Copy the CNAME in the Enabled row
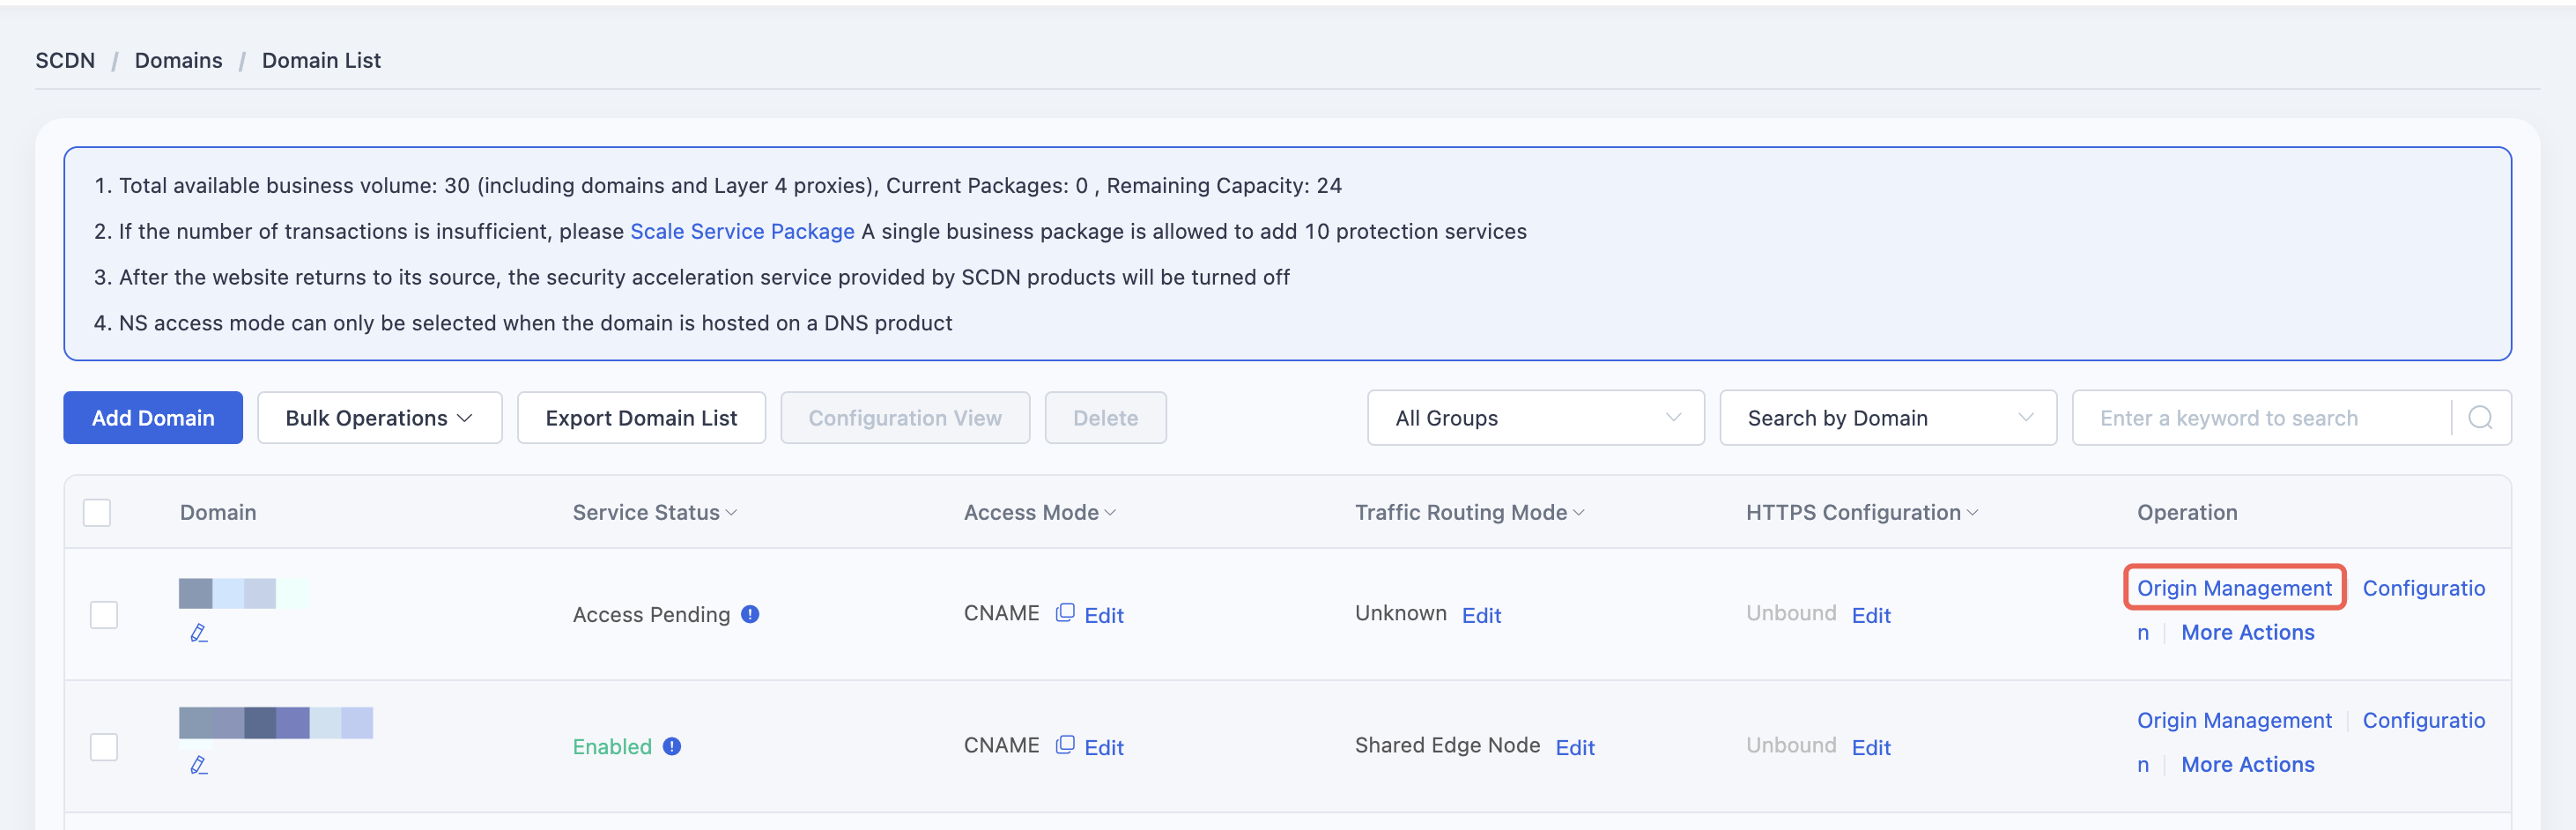 tap(1065, 745)
